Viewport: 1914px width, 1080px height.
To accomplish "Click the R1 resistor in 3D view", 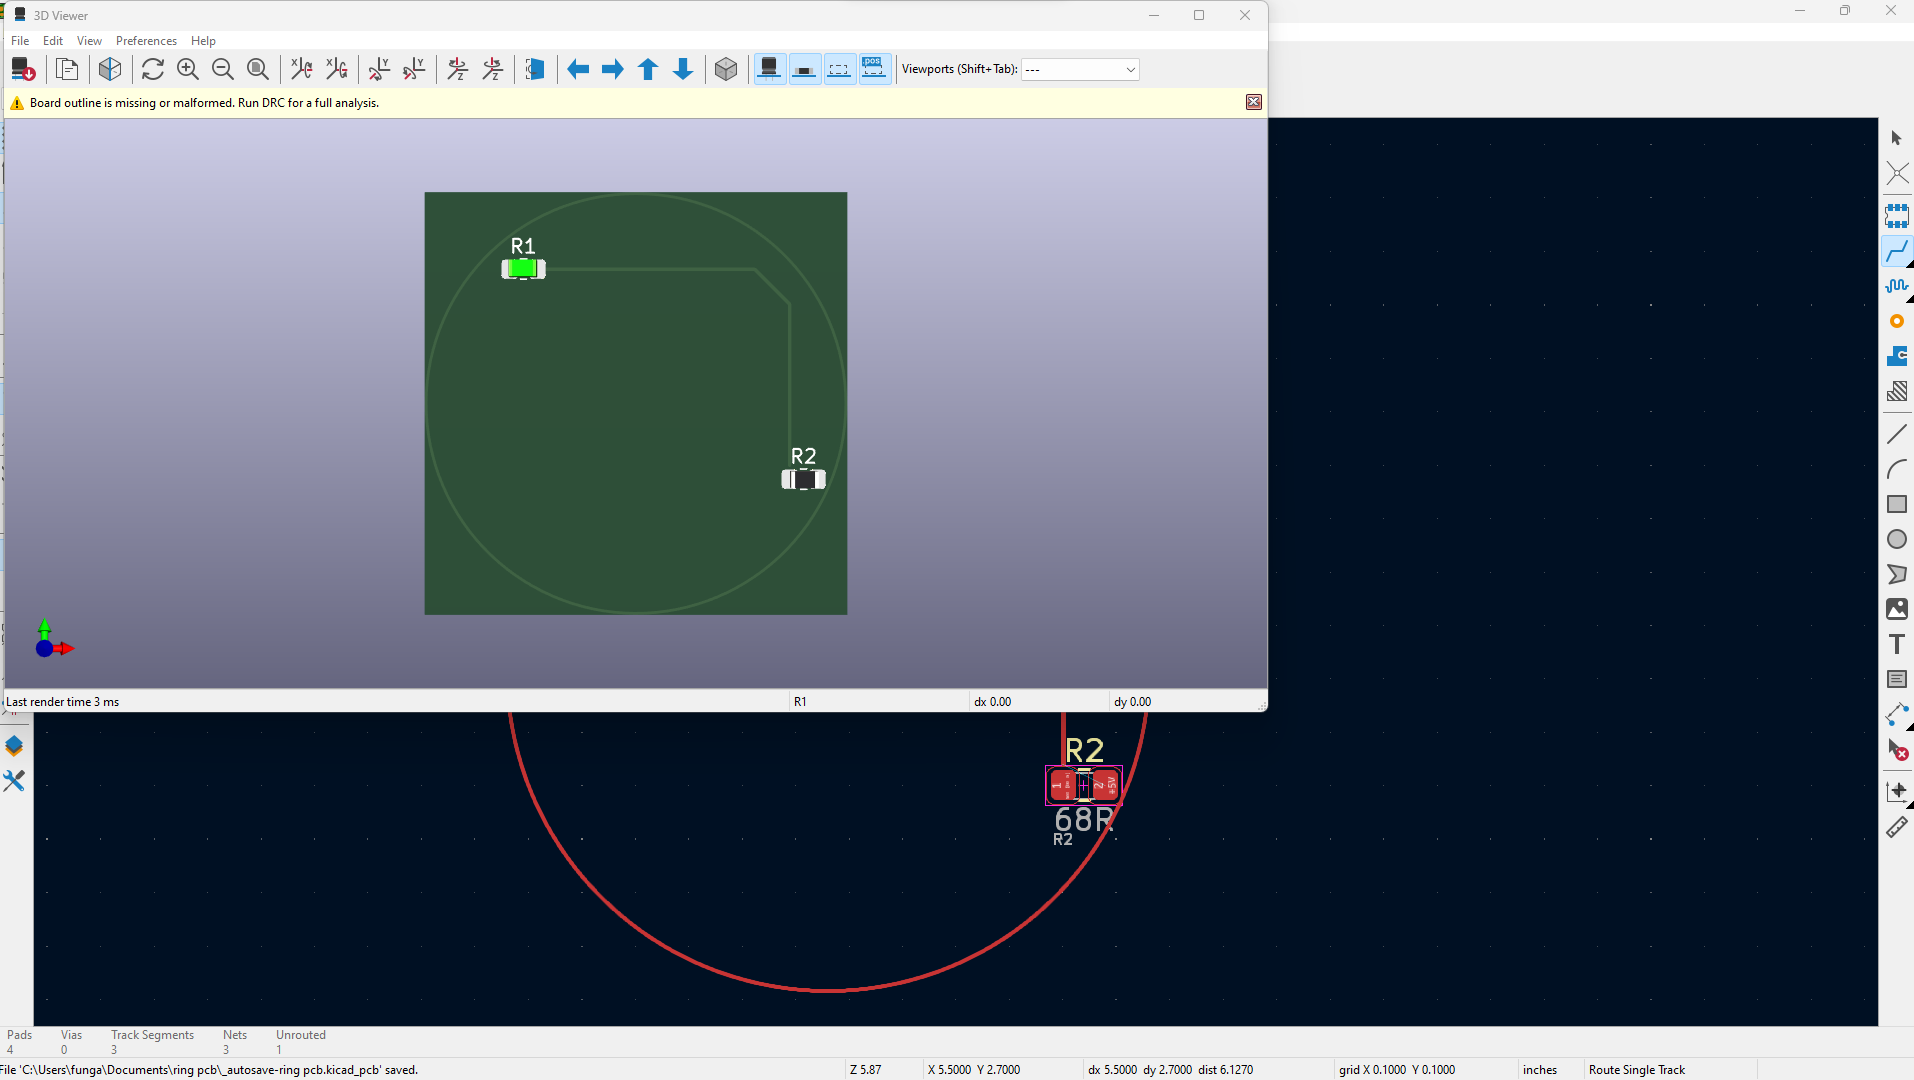I will point(523,268).
